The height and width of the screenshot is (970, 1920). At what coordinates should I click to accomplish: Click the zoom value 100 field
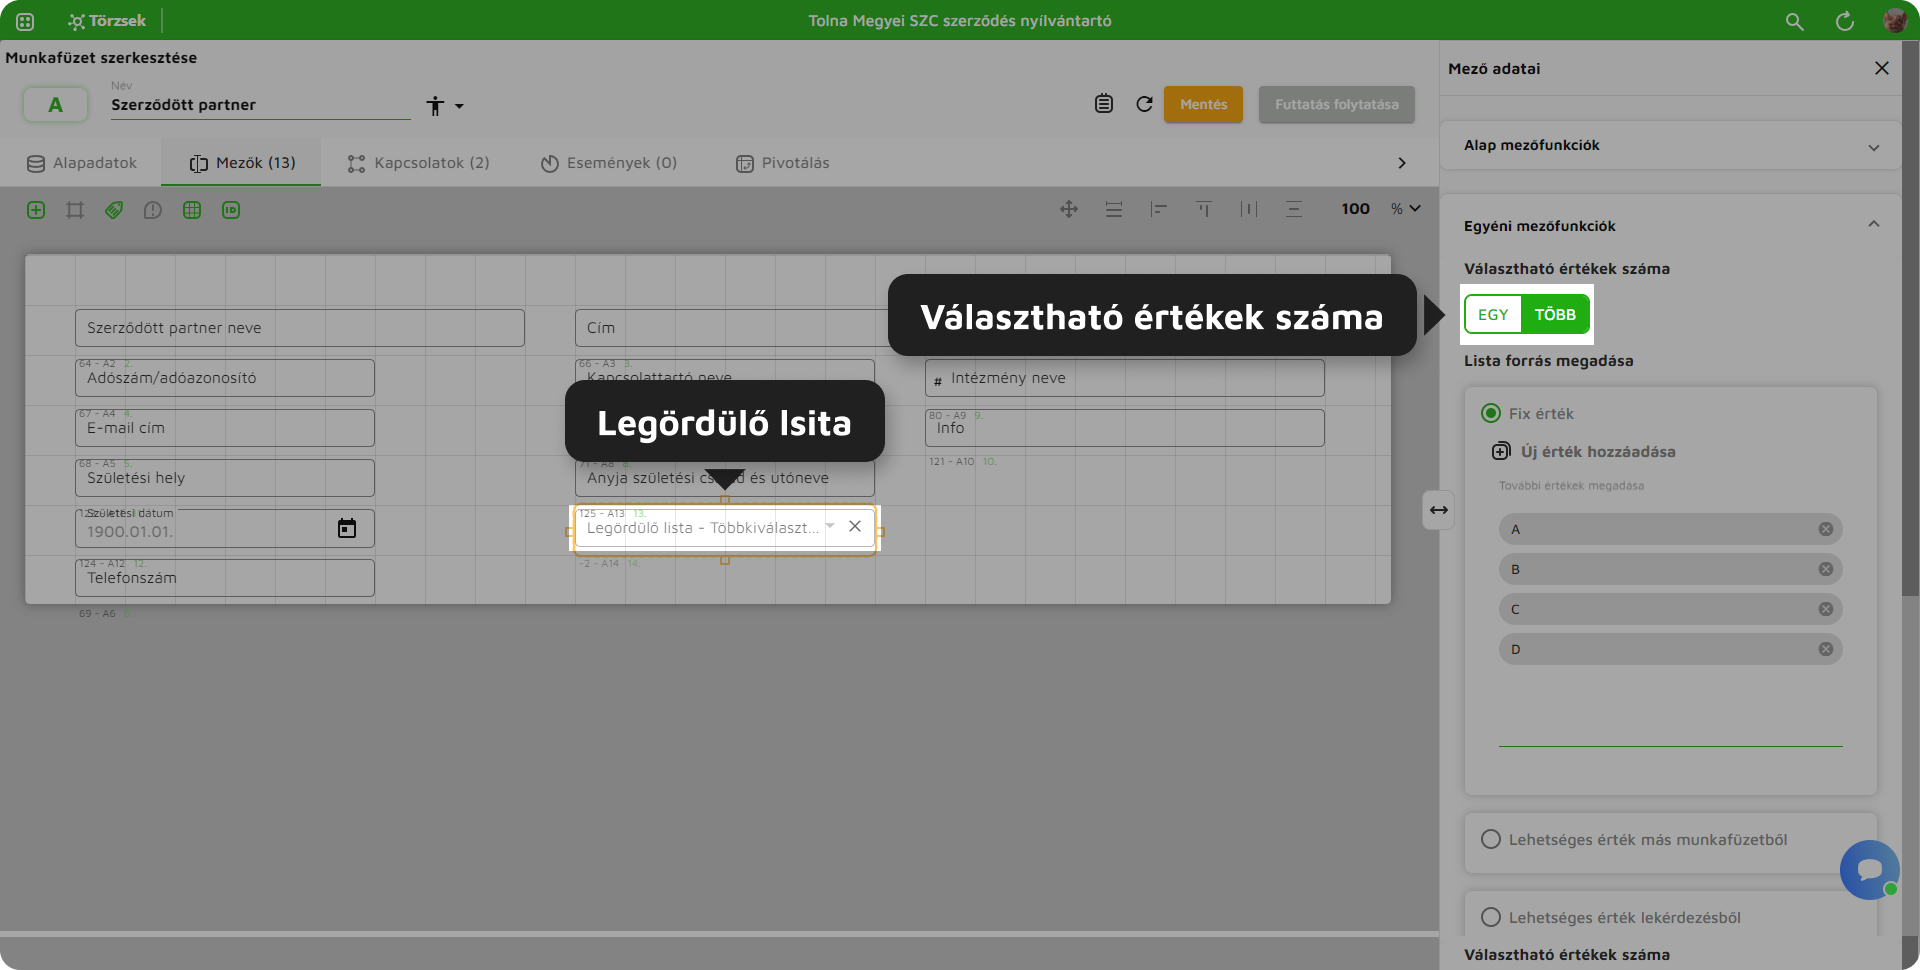pyautogui.click(x=1355, y=209)
